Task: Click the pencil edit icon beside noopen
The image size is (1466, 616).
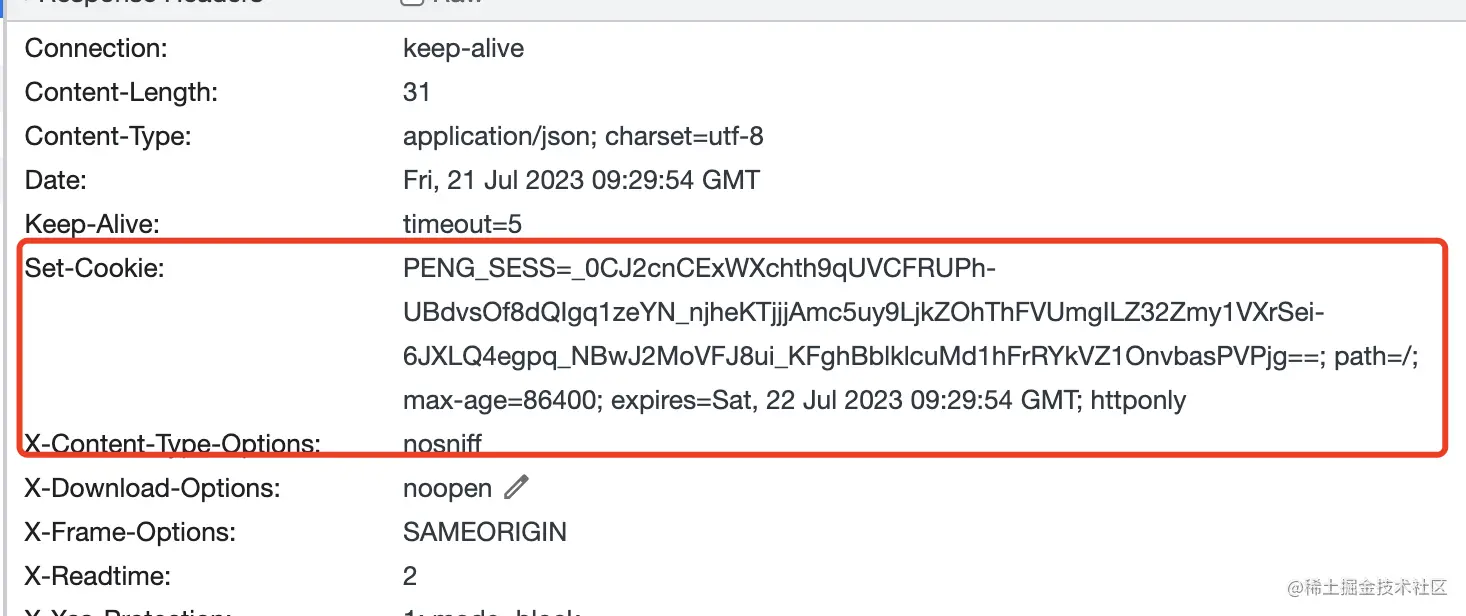Action: pos(516,488)
